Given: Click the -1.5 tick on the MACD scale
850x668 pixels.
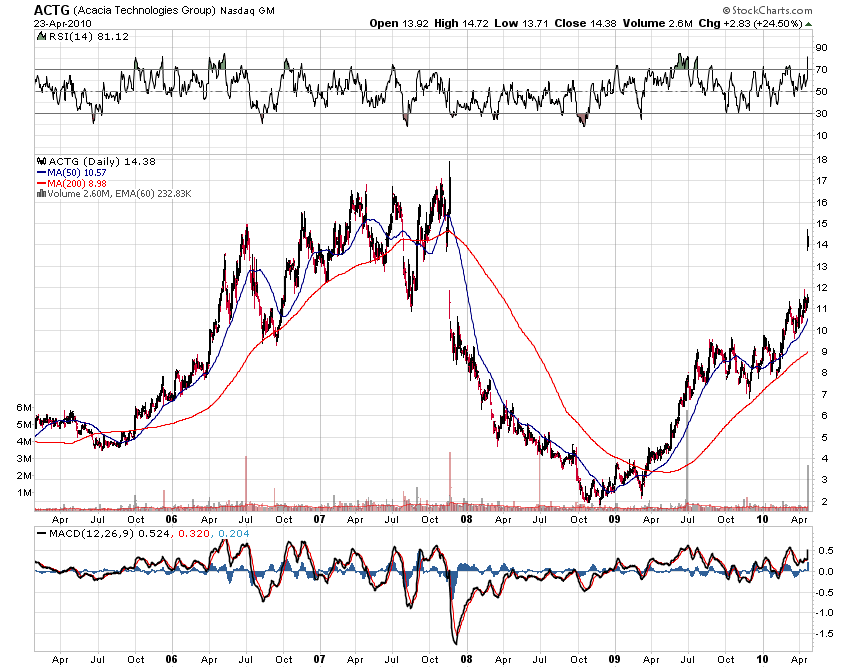Looking at the screenshot, I should 825,633.
